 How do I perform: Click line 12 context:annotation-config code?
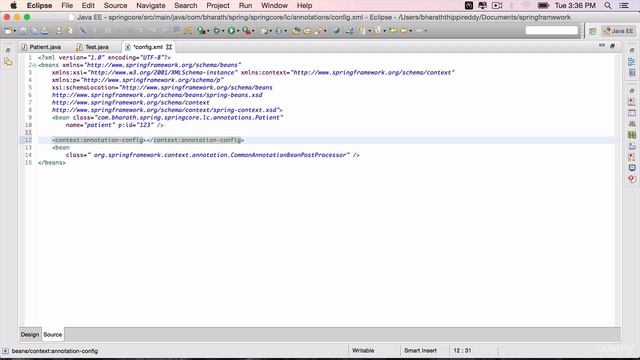148,140
